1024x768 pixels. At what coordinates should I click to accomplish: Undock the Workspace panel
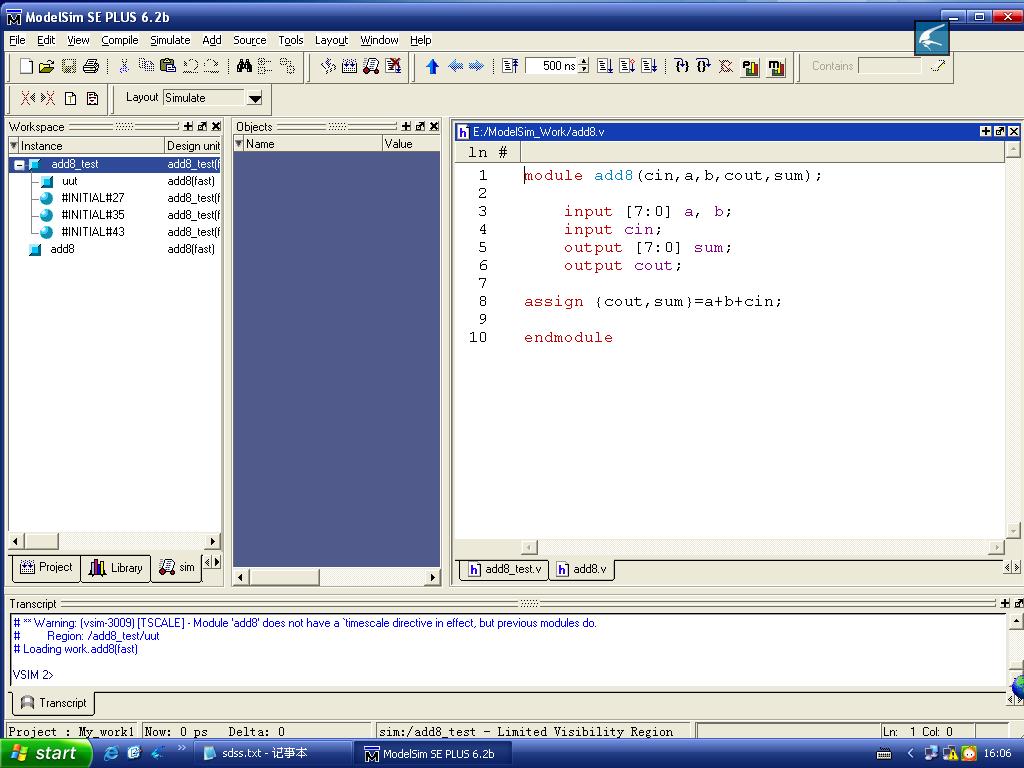[x=202, y=127]
